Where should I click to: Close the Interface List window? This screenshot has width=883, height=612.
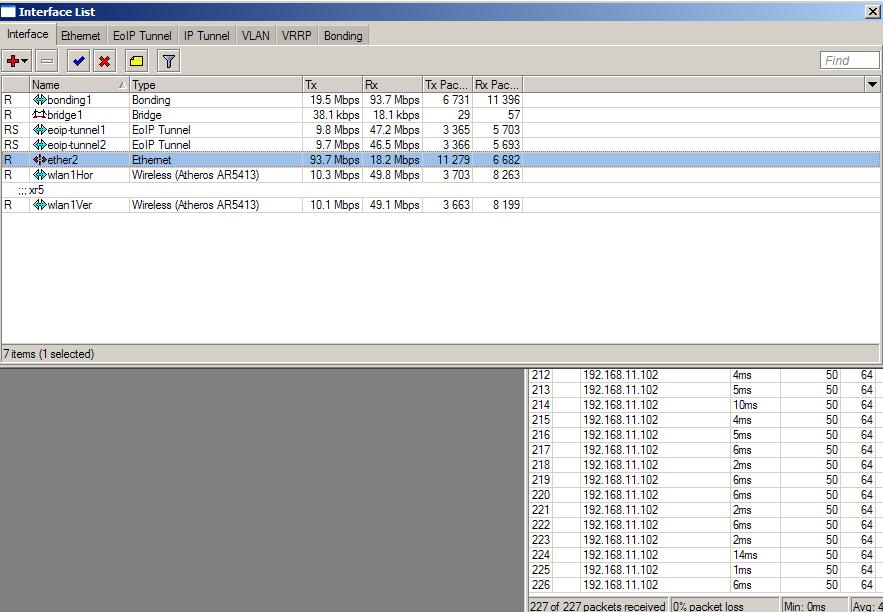(872, 11)
